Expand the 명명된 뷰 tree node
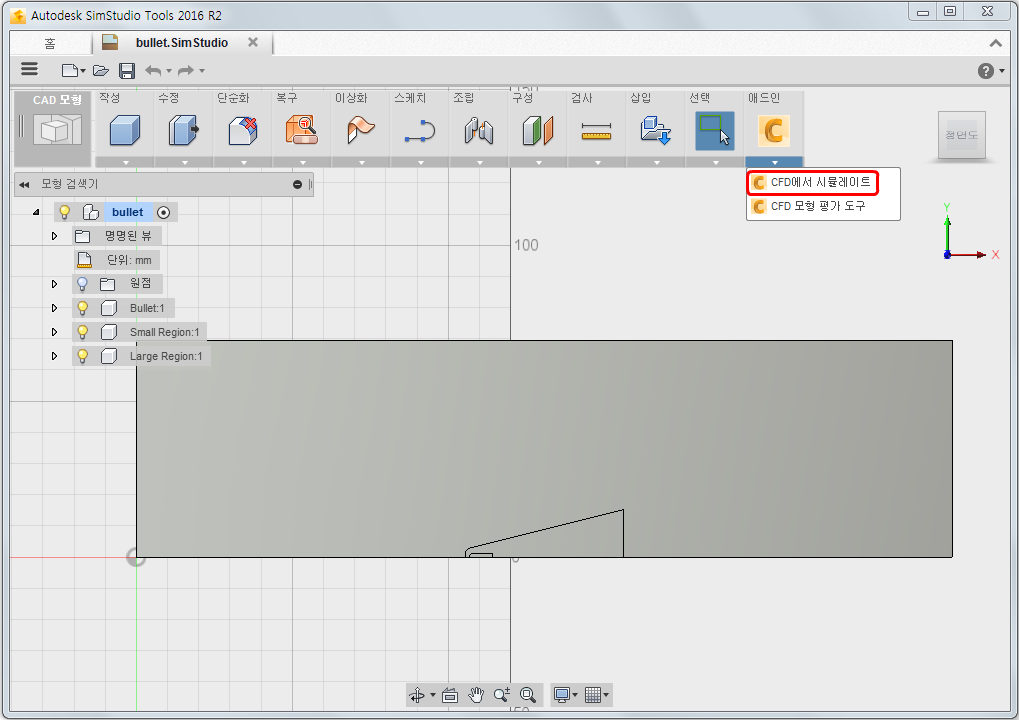This screenshot has height=720, width=1019. click(55, 236)
